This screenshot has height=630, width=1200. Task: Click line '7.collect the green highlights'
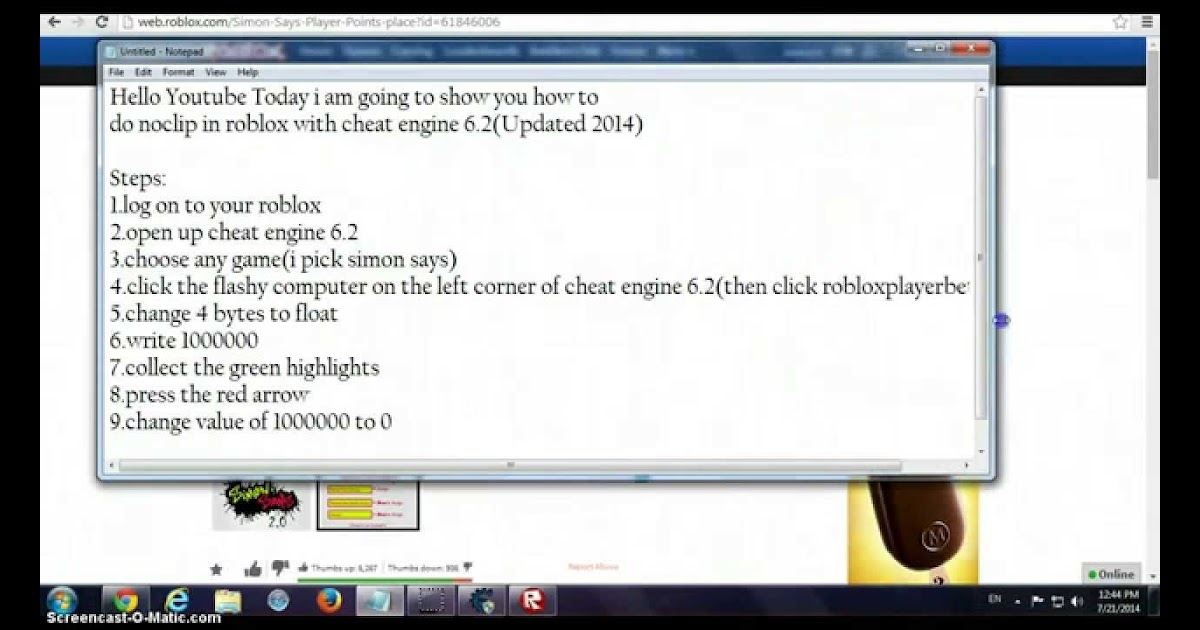coord(244,368)
